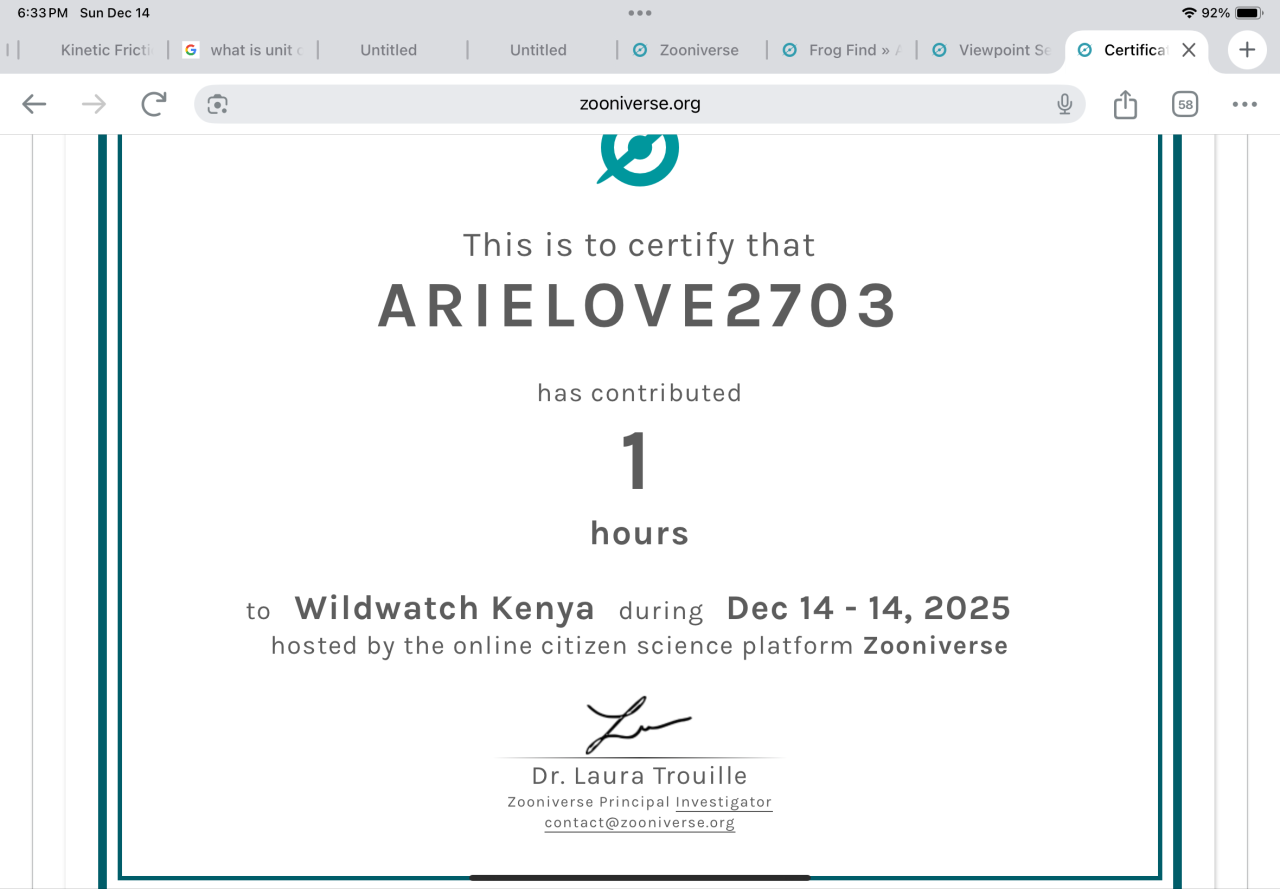Tap the home indicator bar at bottom
This screenshot has height=889, width=1280.
[x=640, y=878]
